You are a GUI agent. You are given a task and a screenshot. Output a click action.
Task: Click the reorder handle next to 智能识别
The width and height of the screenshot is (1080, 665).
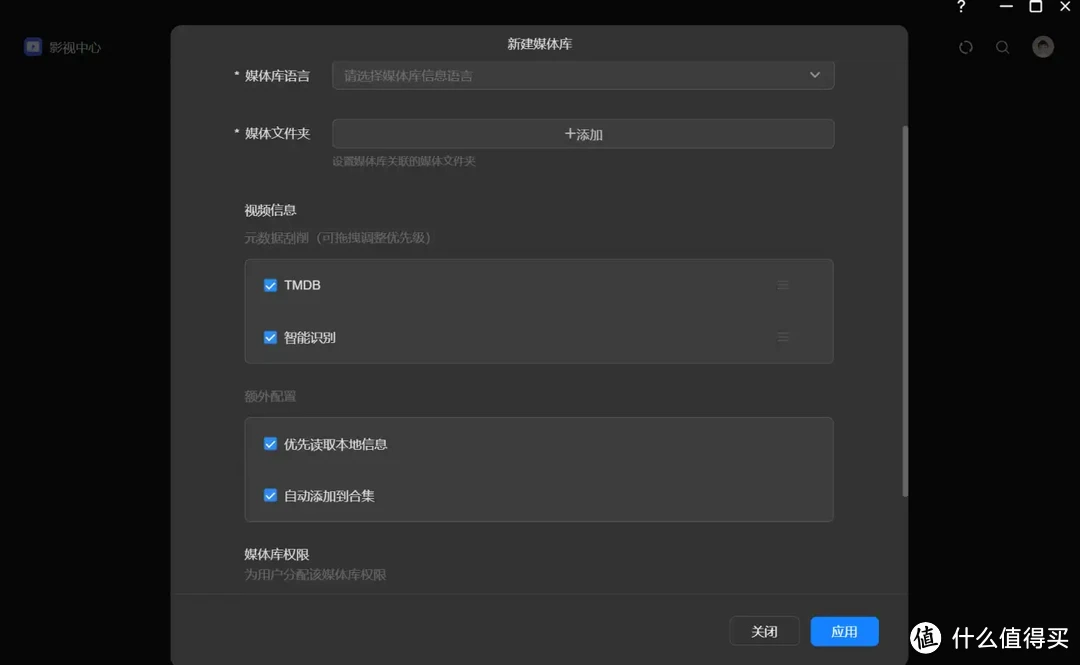(783, 337)
